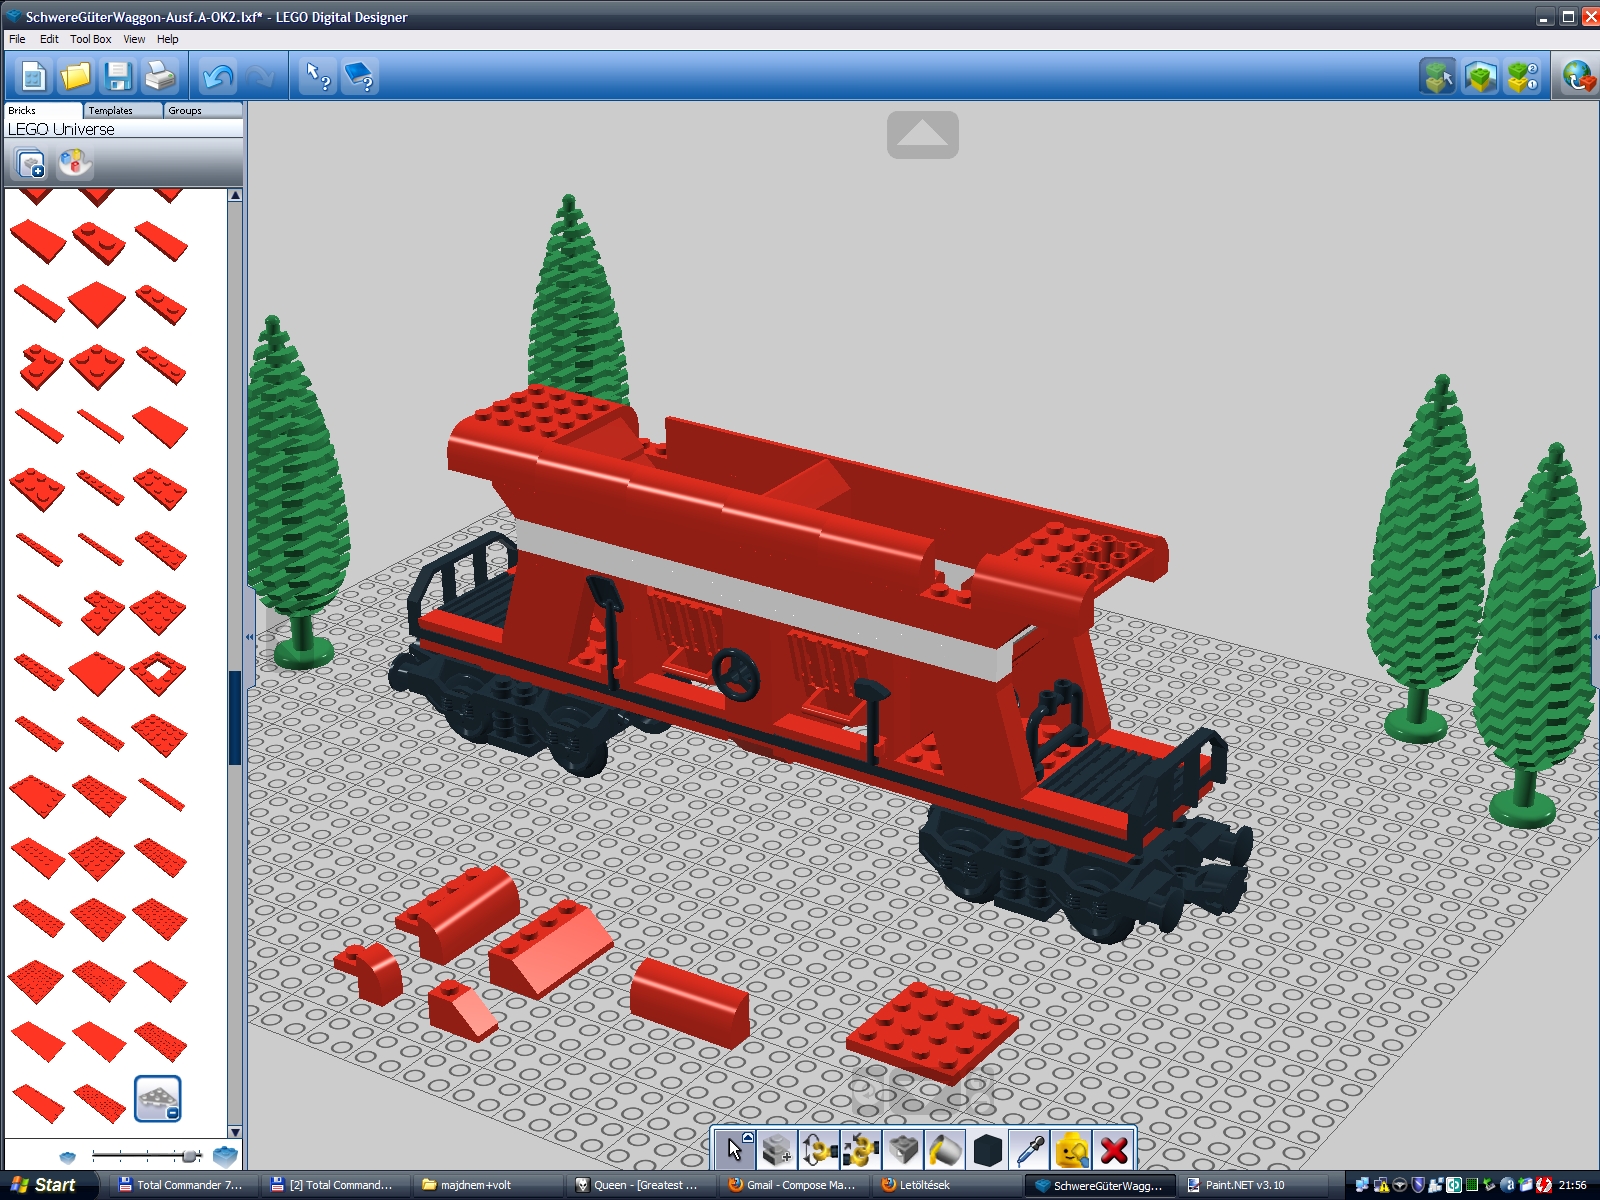Image resolution: width=1600 pixels, height=1200 pixels.
Task: Enlarge brick thumbnails with large brick icon
Action: [x=226, y=1156]
